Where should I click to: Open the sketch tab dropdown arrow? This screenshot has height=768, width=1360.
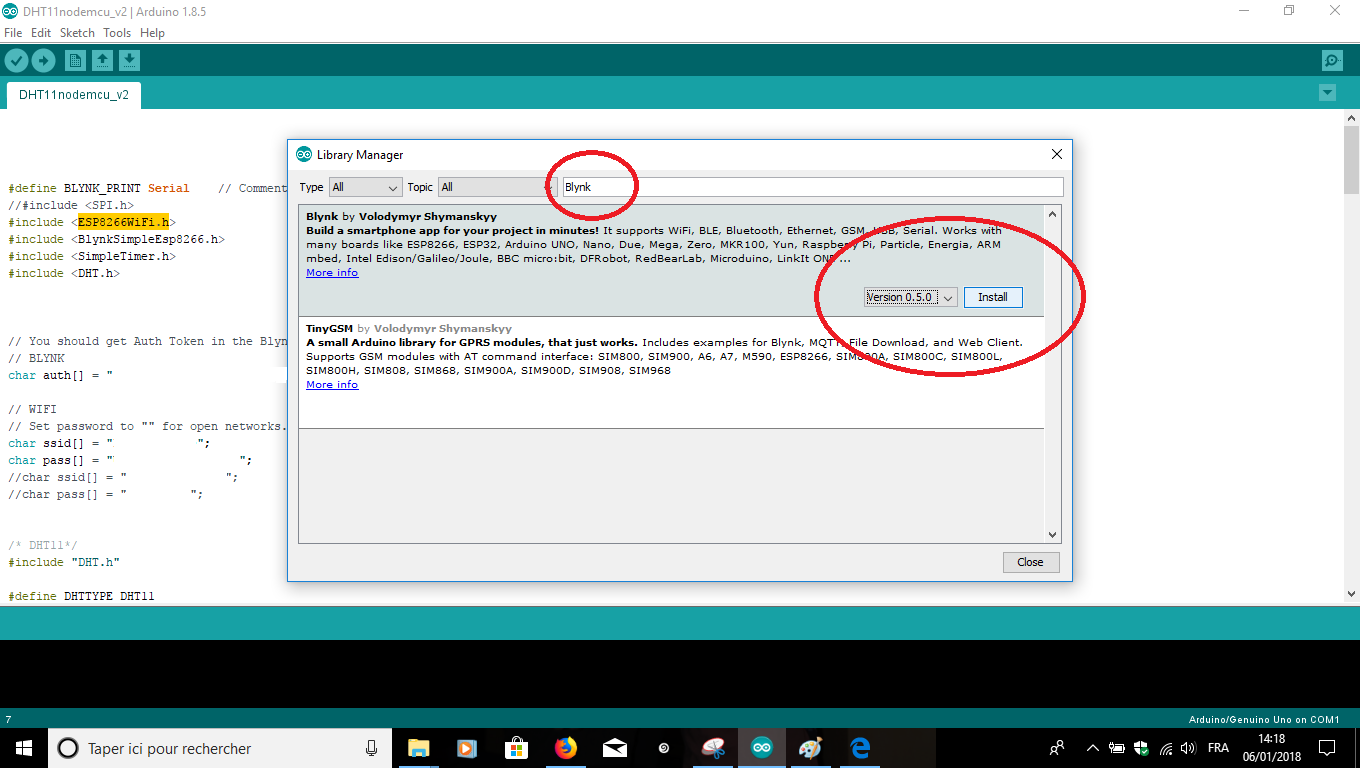pyautogui.click(x=1327, y=93)
